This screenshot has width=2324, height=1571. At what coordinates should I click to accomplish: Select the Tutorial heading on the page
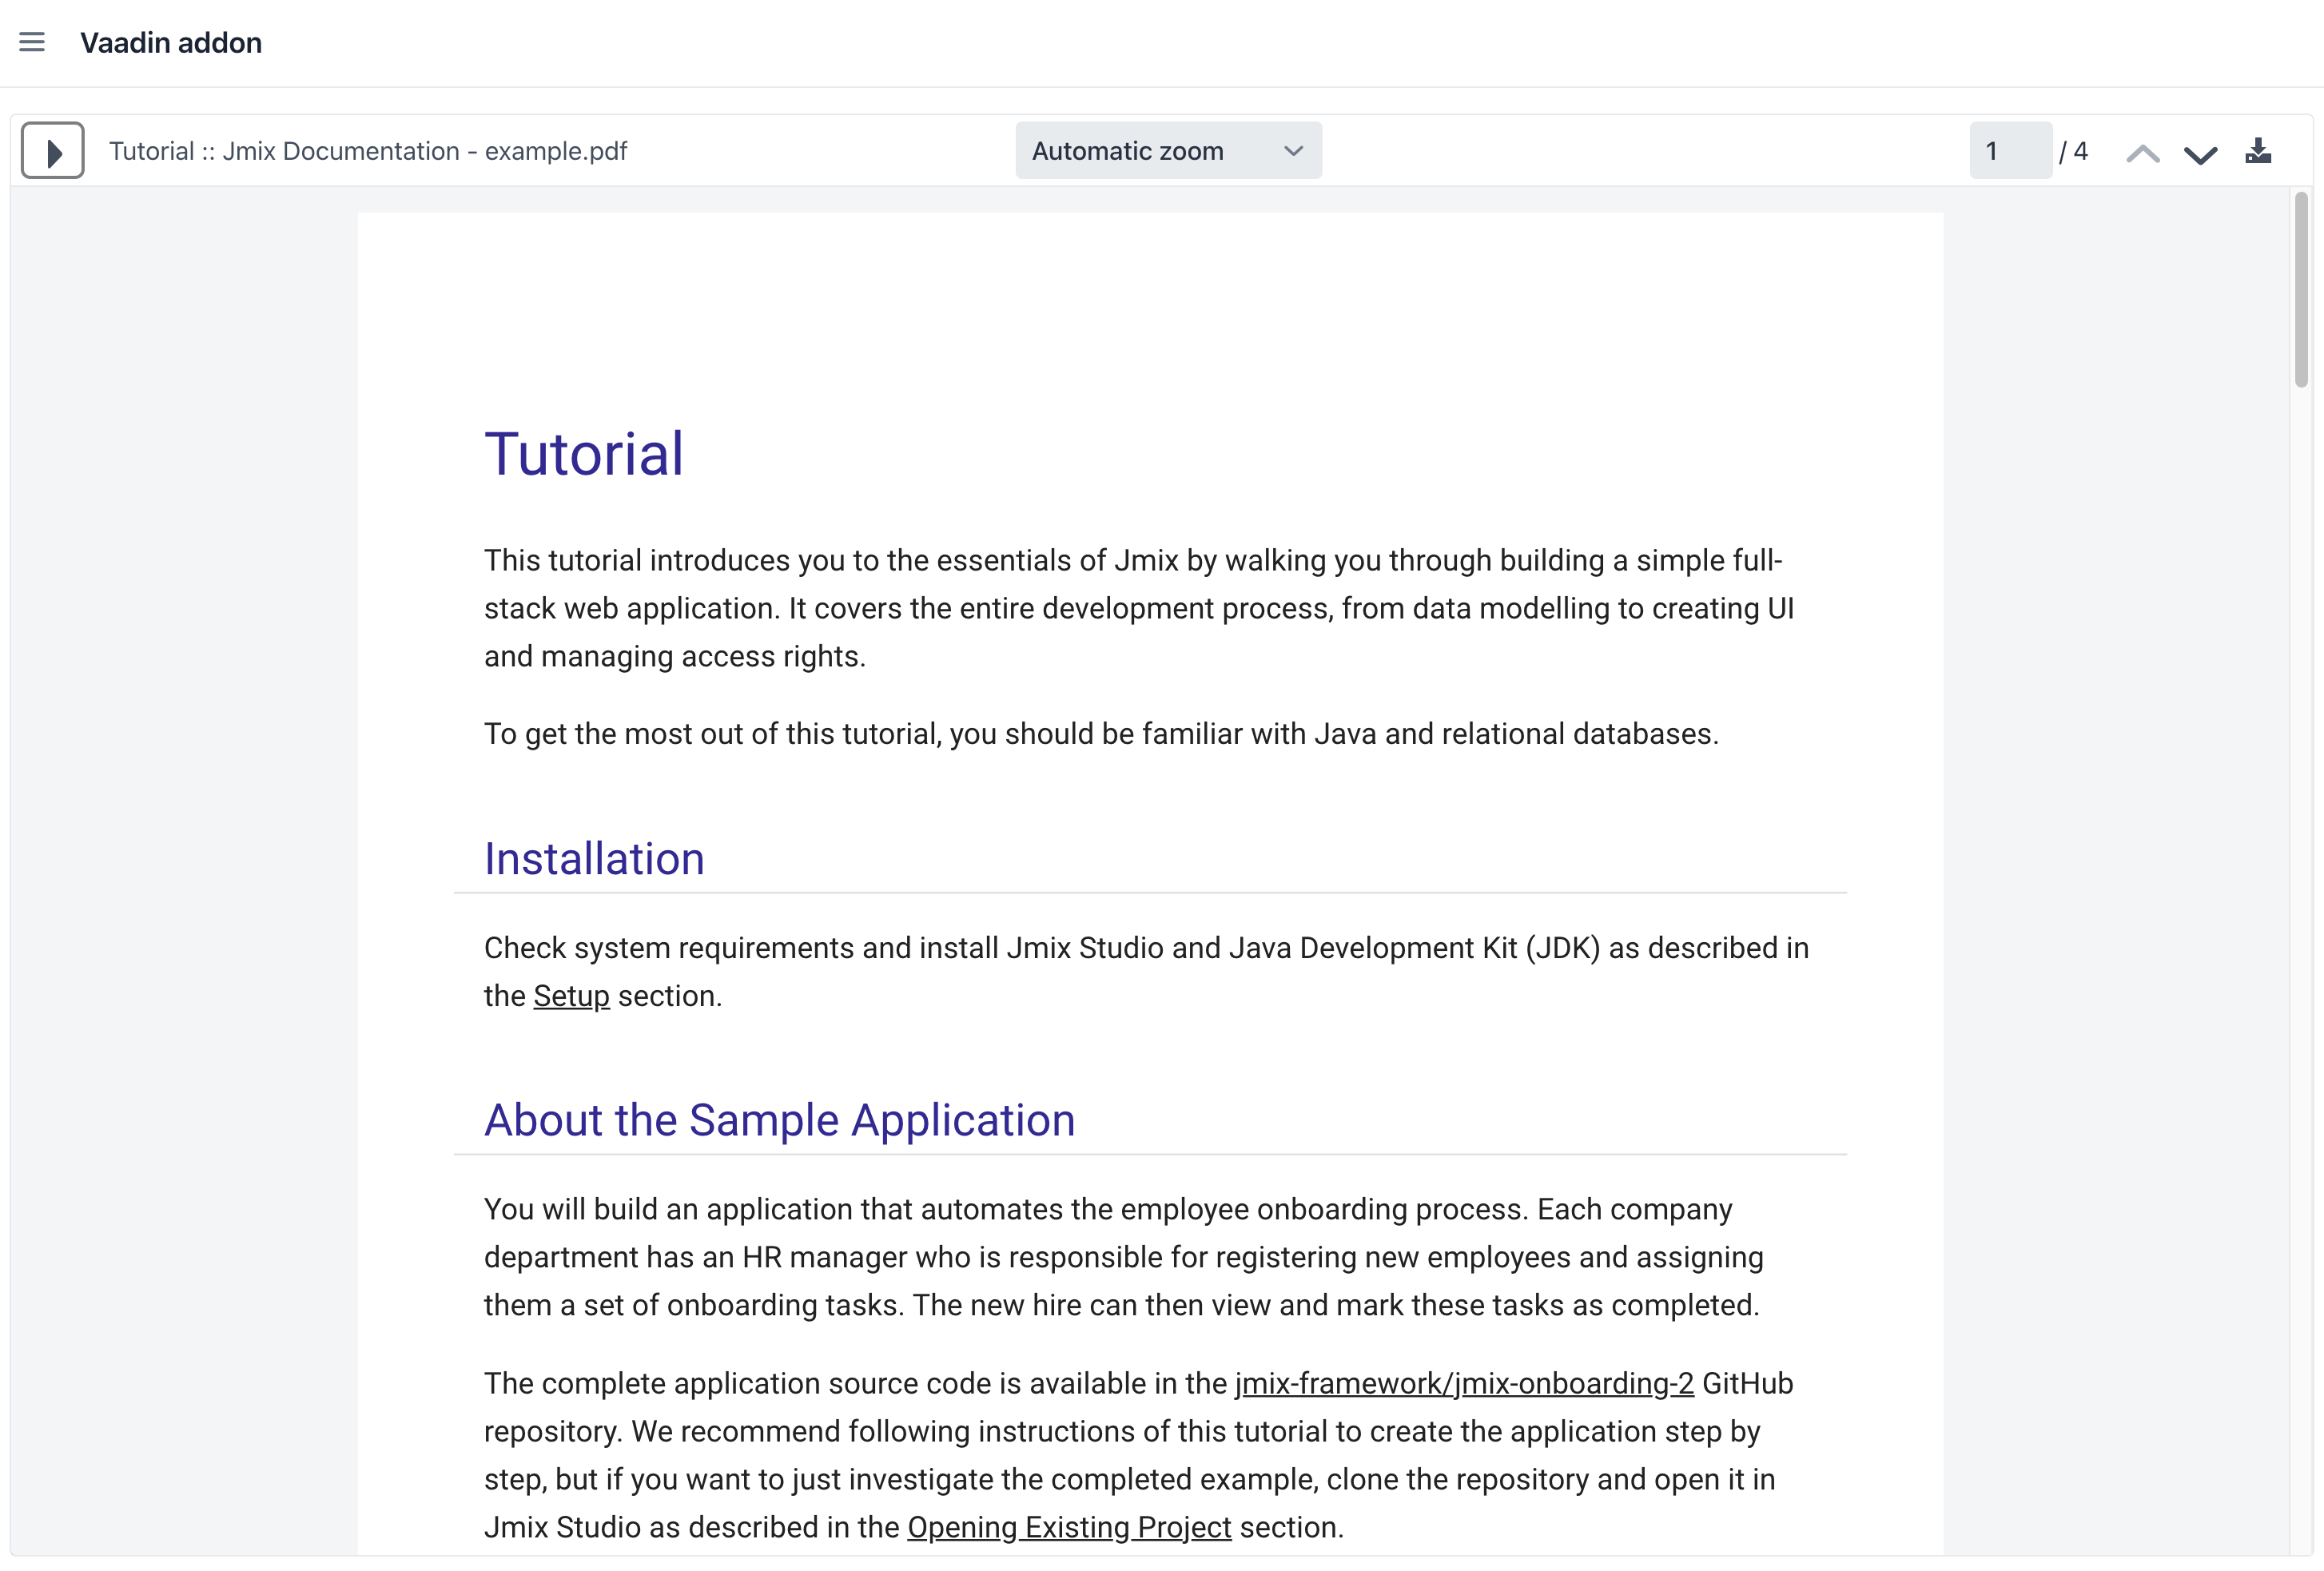(x=584, y=453)
